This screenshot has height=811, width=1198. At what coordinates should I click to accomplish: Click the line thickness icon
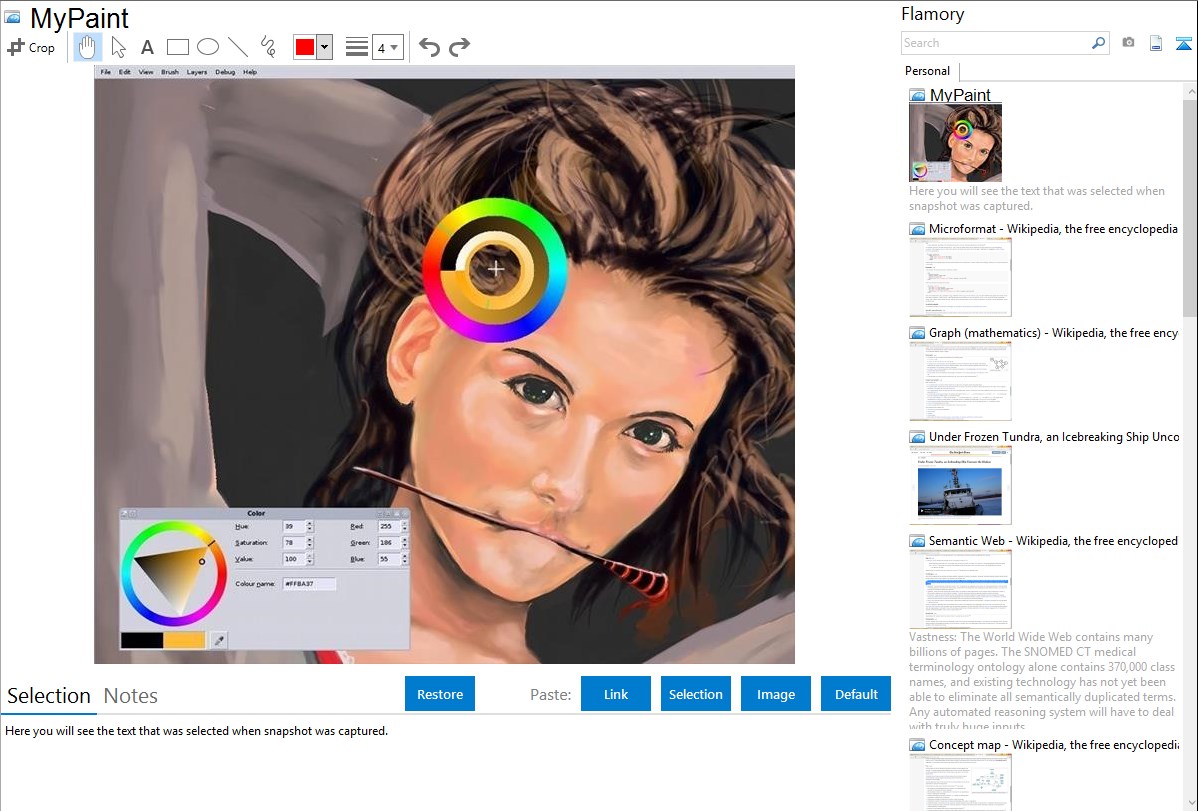click(x=357, y=47)
